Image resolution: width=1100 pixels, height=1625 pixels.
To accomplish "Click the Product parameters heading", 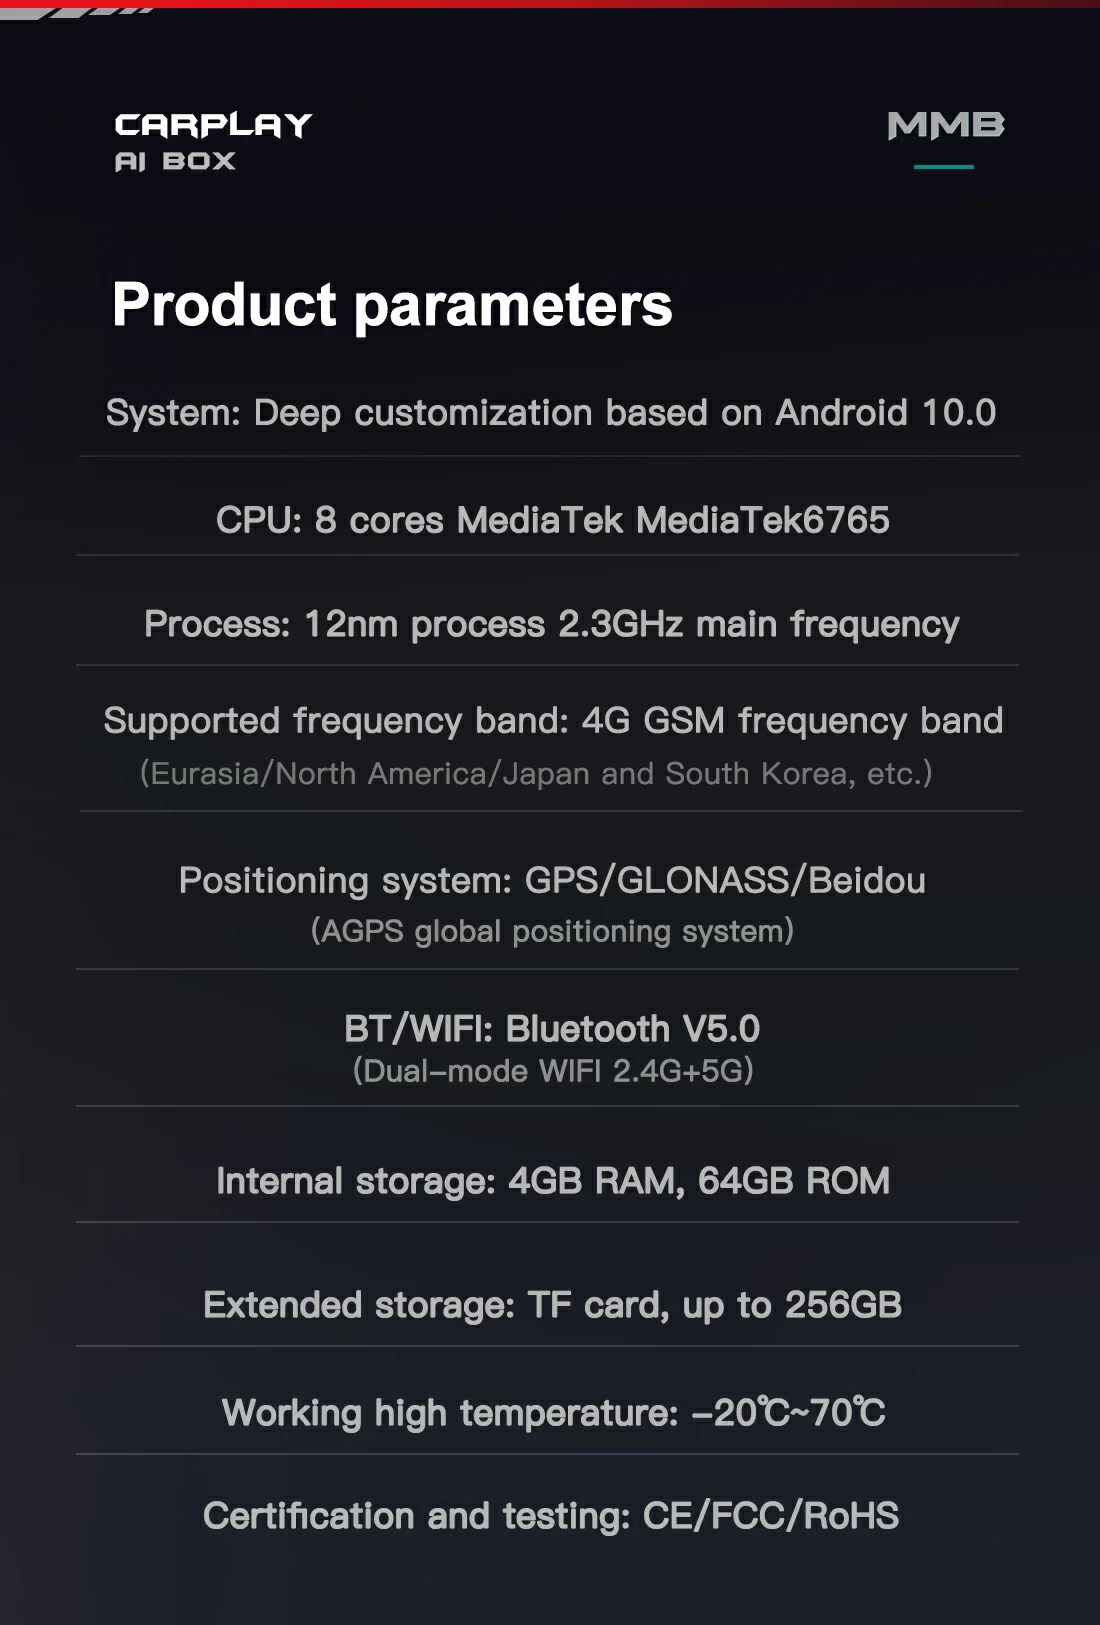I will click(392, 304).
